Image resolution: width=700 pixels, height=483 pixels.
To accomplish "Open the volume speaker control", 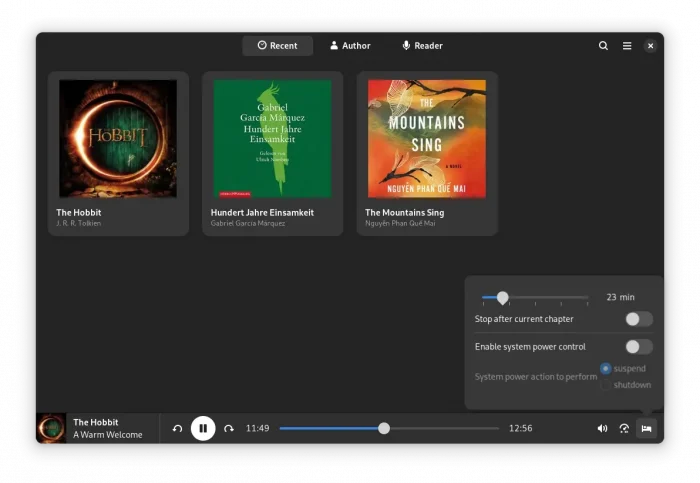I will [602, 429].
